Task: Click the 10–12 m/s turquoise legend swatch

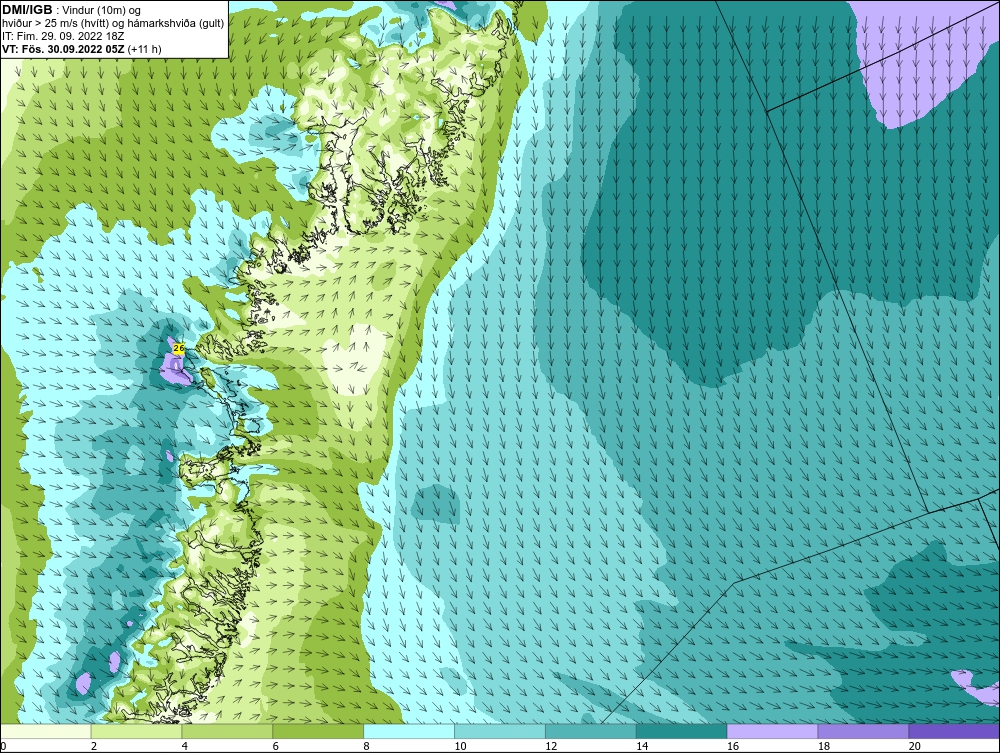Action: coord(500,731)
